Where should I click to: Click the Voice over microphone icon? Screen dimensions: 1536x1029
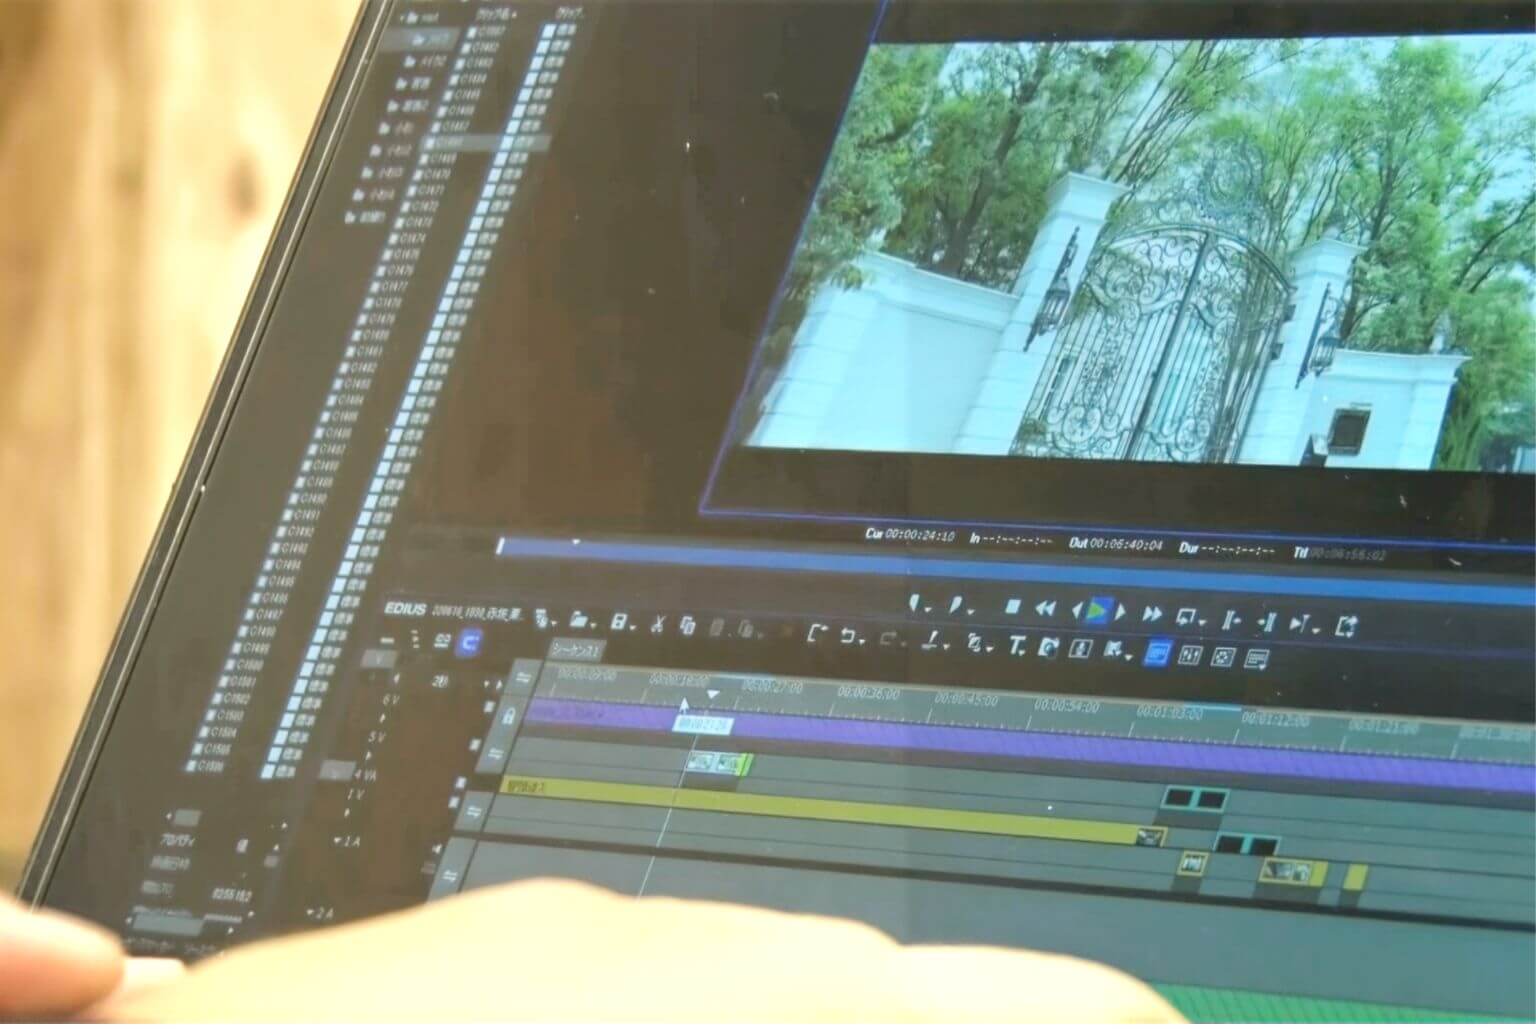[x=1080, y=649]
